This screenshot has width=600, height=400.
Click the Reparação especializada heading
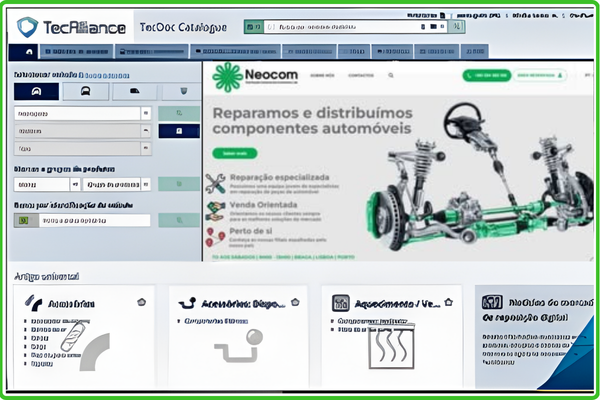point(279,177)
